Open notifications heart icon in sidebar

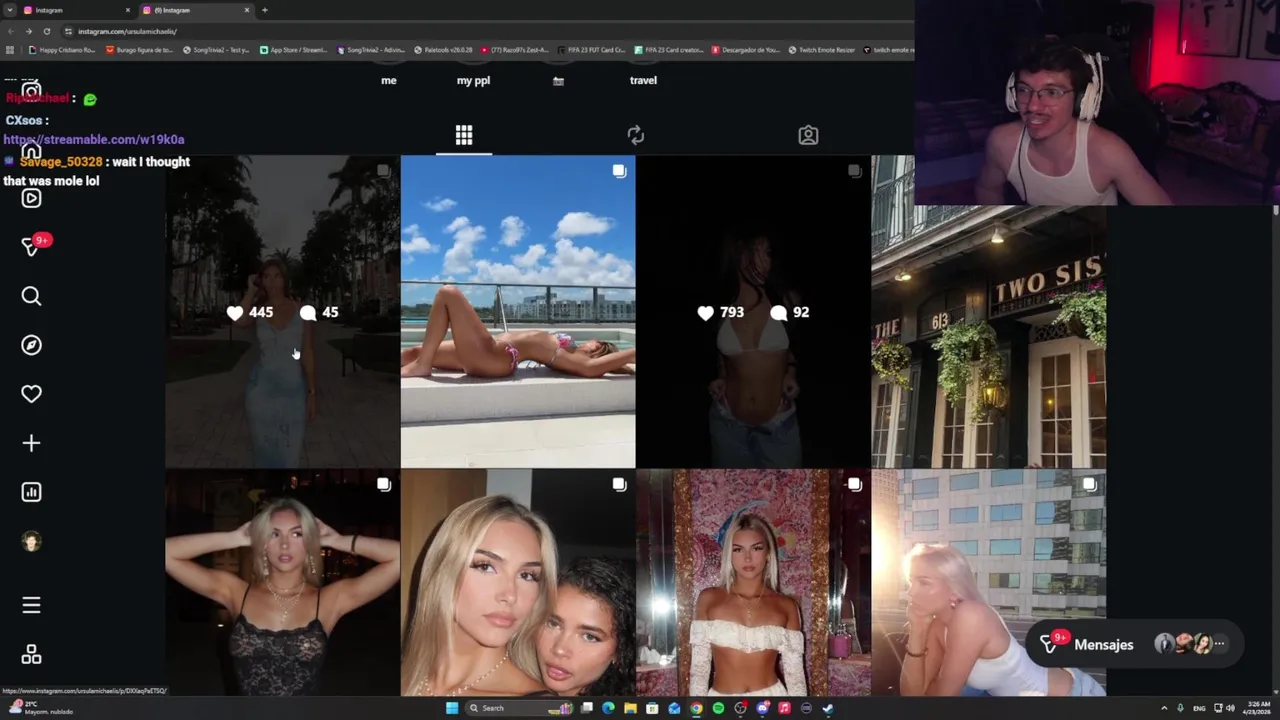point(31,394)
